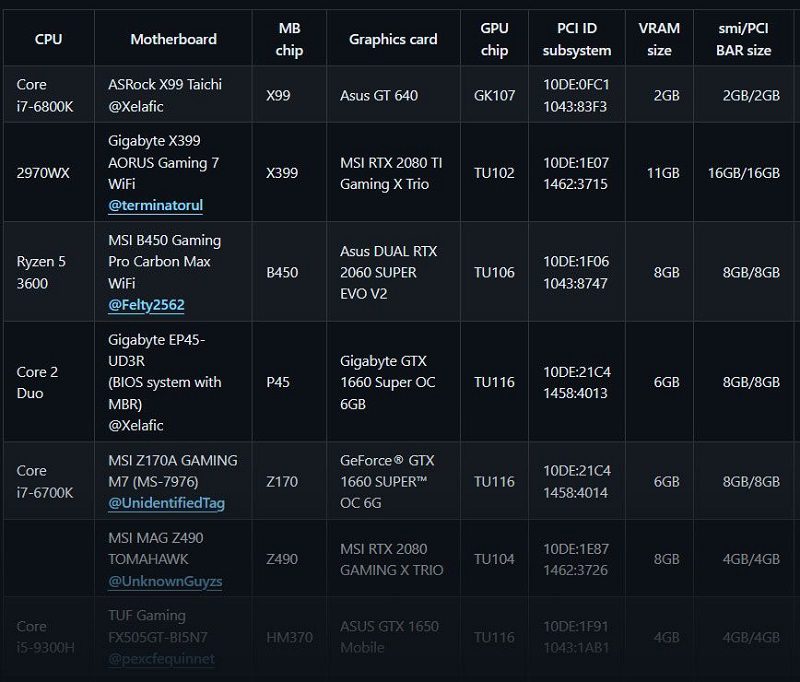Select the 1458:4013 PCI ID cell
This screenshot has height=682, width=800.
coord(577,382)
